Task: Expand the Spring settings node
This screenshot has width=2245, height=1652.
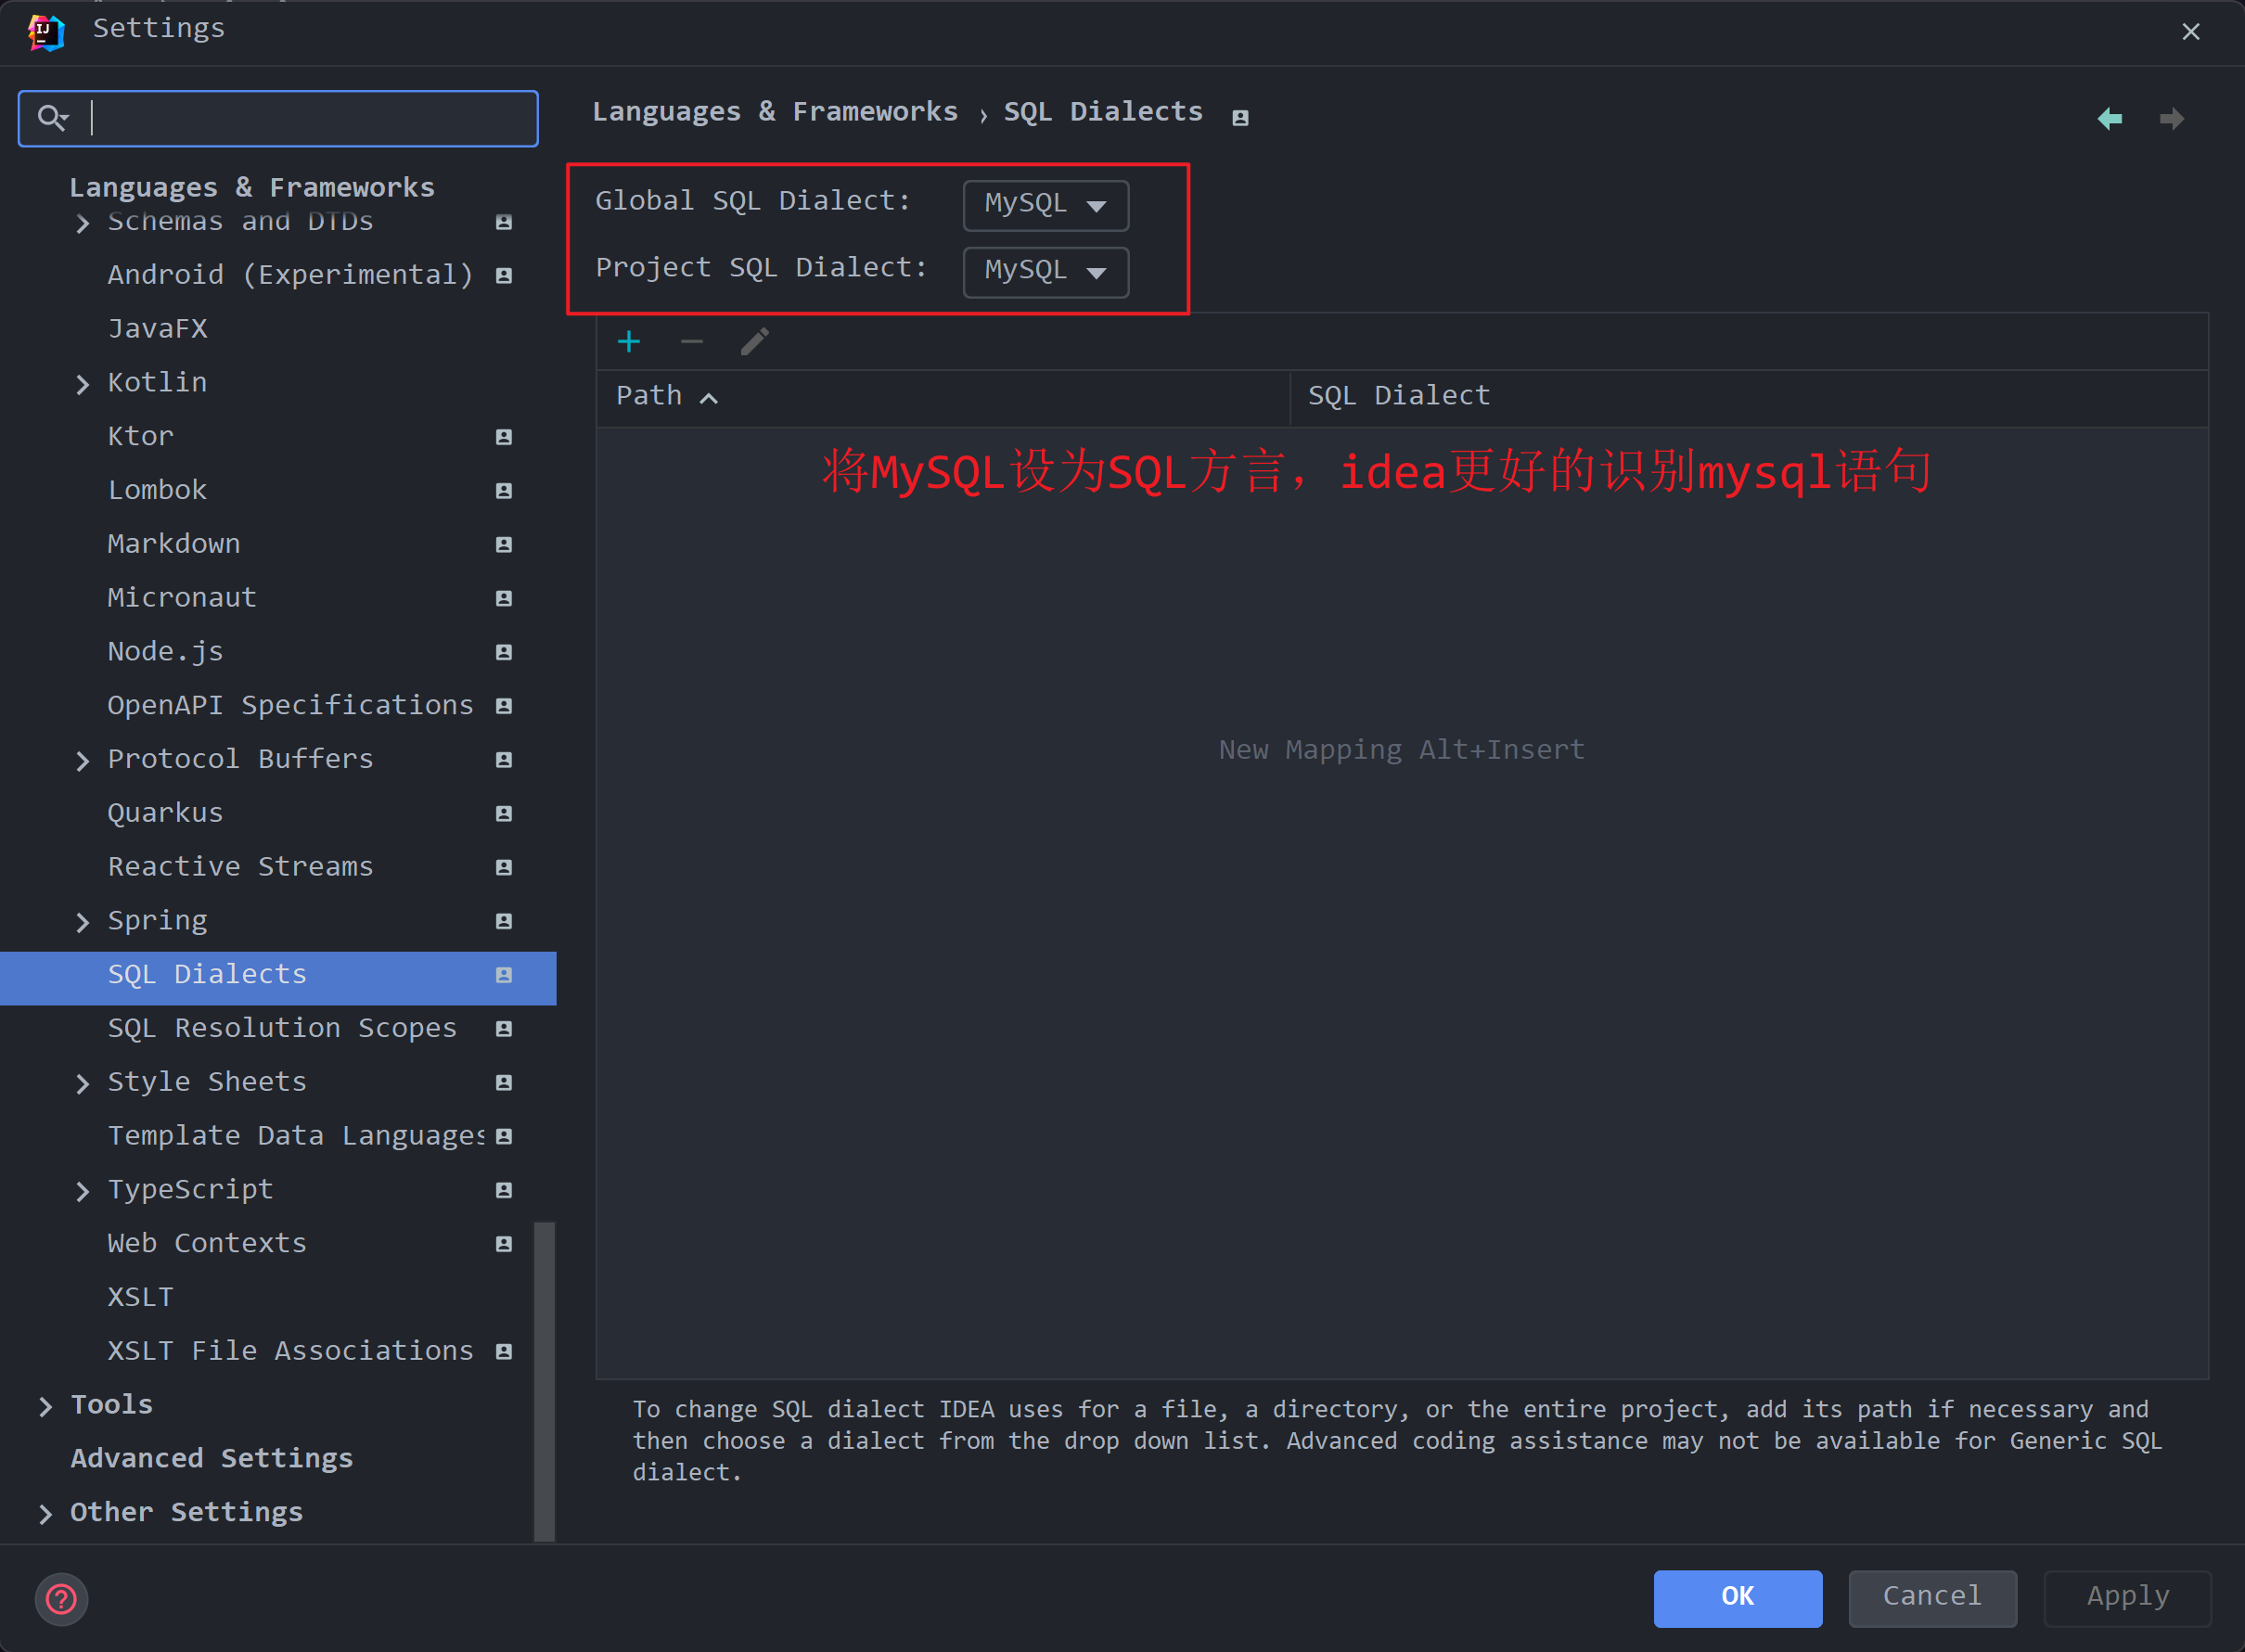Action: click(x=83, y=922)
